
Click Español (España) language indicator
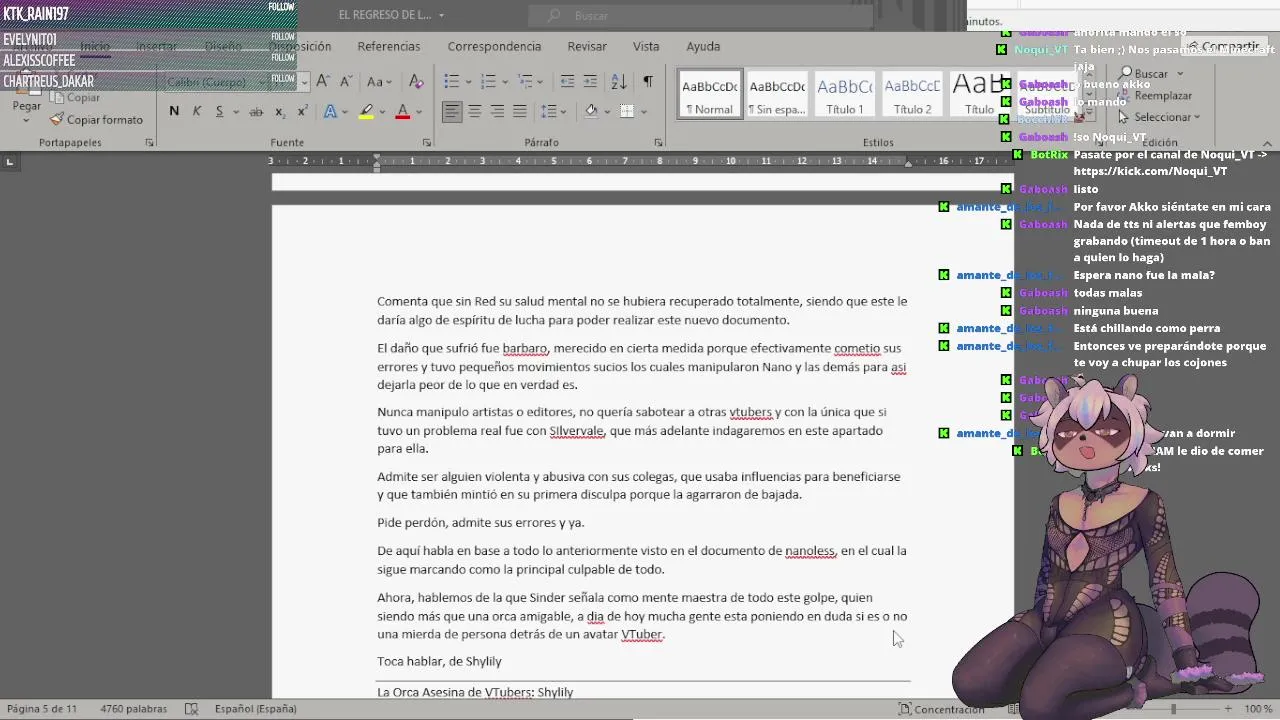[255, 709]
